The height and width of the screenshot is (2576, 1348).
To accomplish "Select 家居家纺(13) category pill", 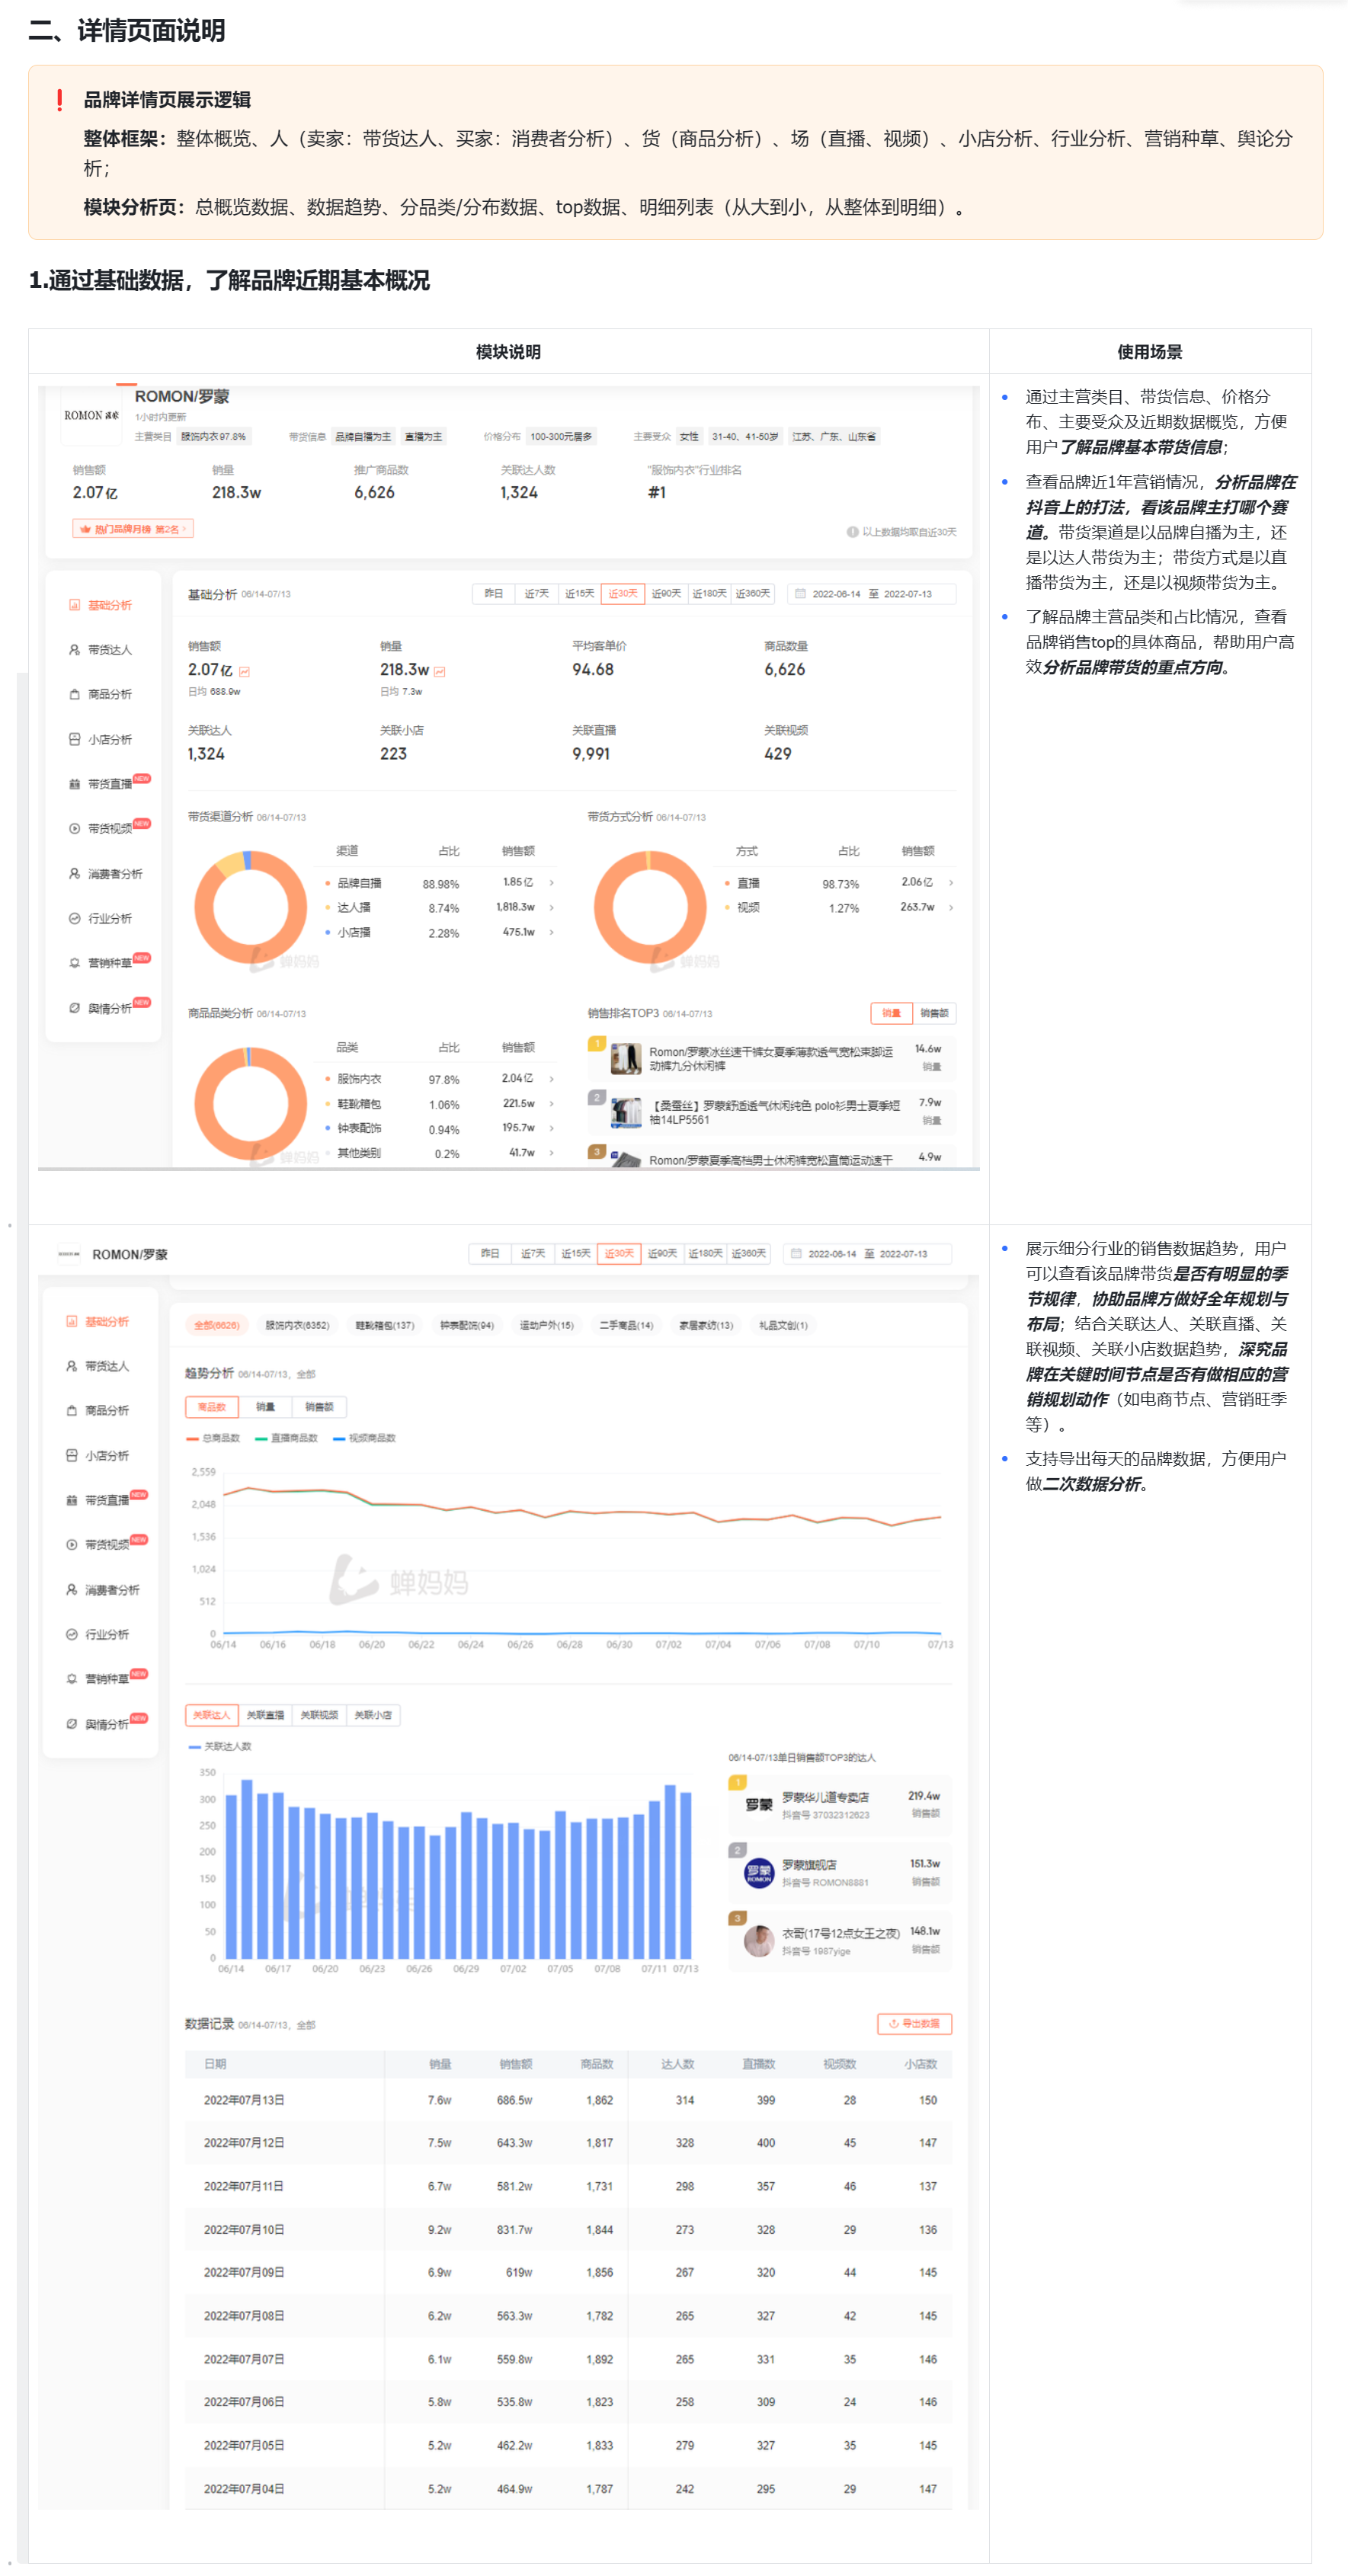I will tap(706, 1325).
